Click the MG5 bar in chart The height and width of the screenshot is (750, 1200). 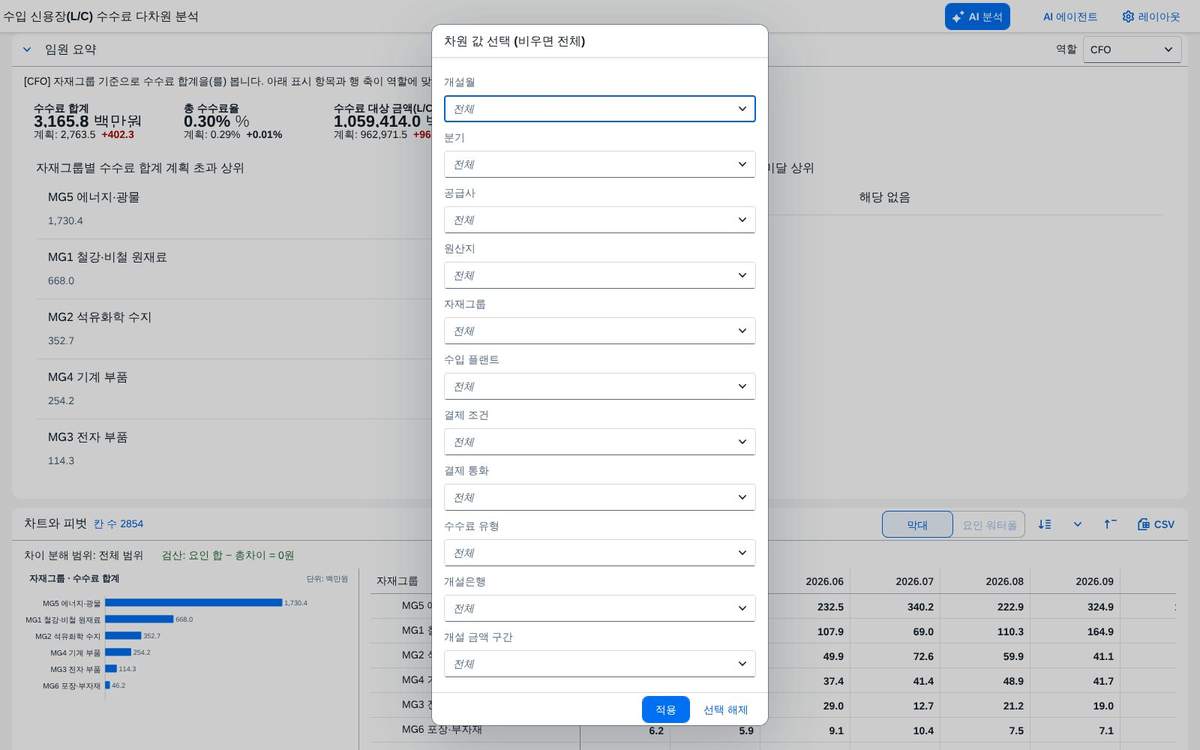tap(193, 603)
